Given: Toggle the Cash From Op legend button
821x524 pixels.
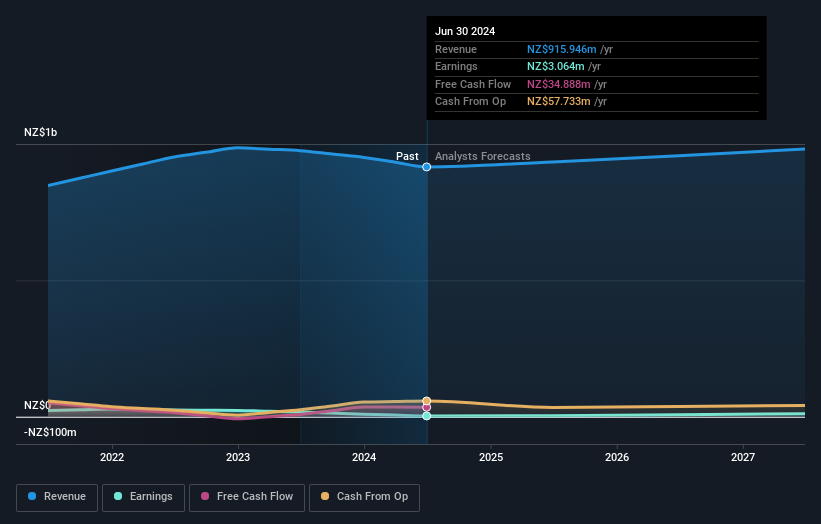Looking at the screenshot, I should pyautogui.click(x=364, y=497).
